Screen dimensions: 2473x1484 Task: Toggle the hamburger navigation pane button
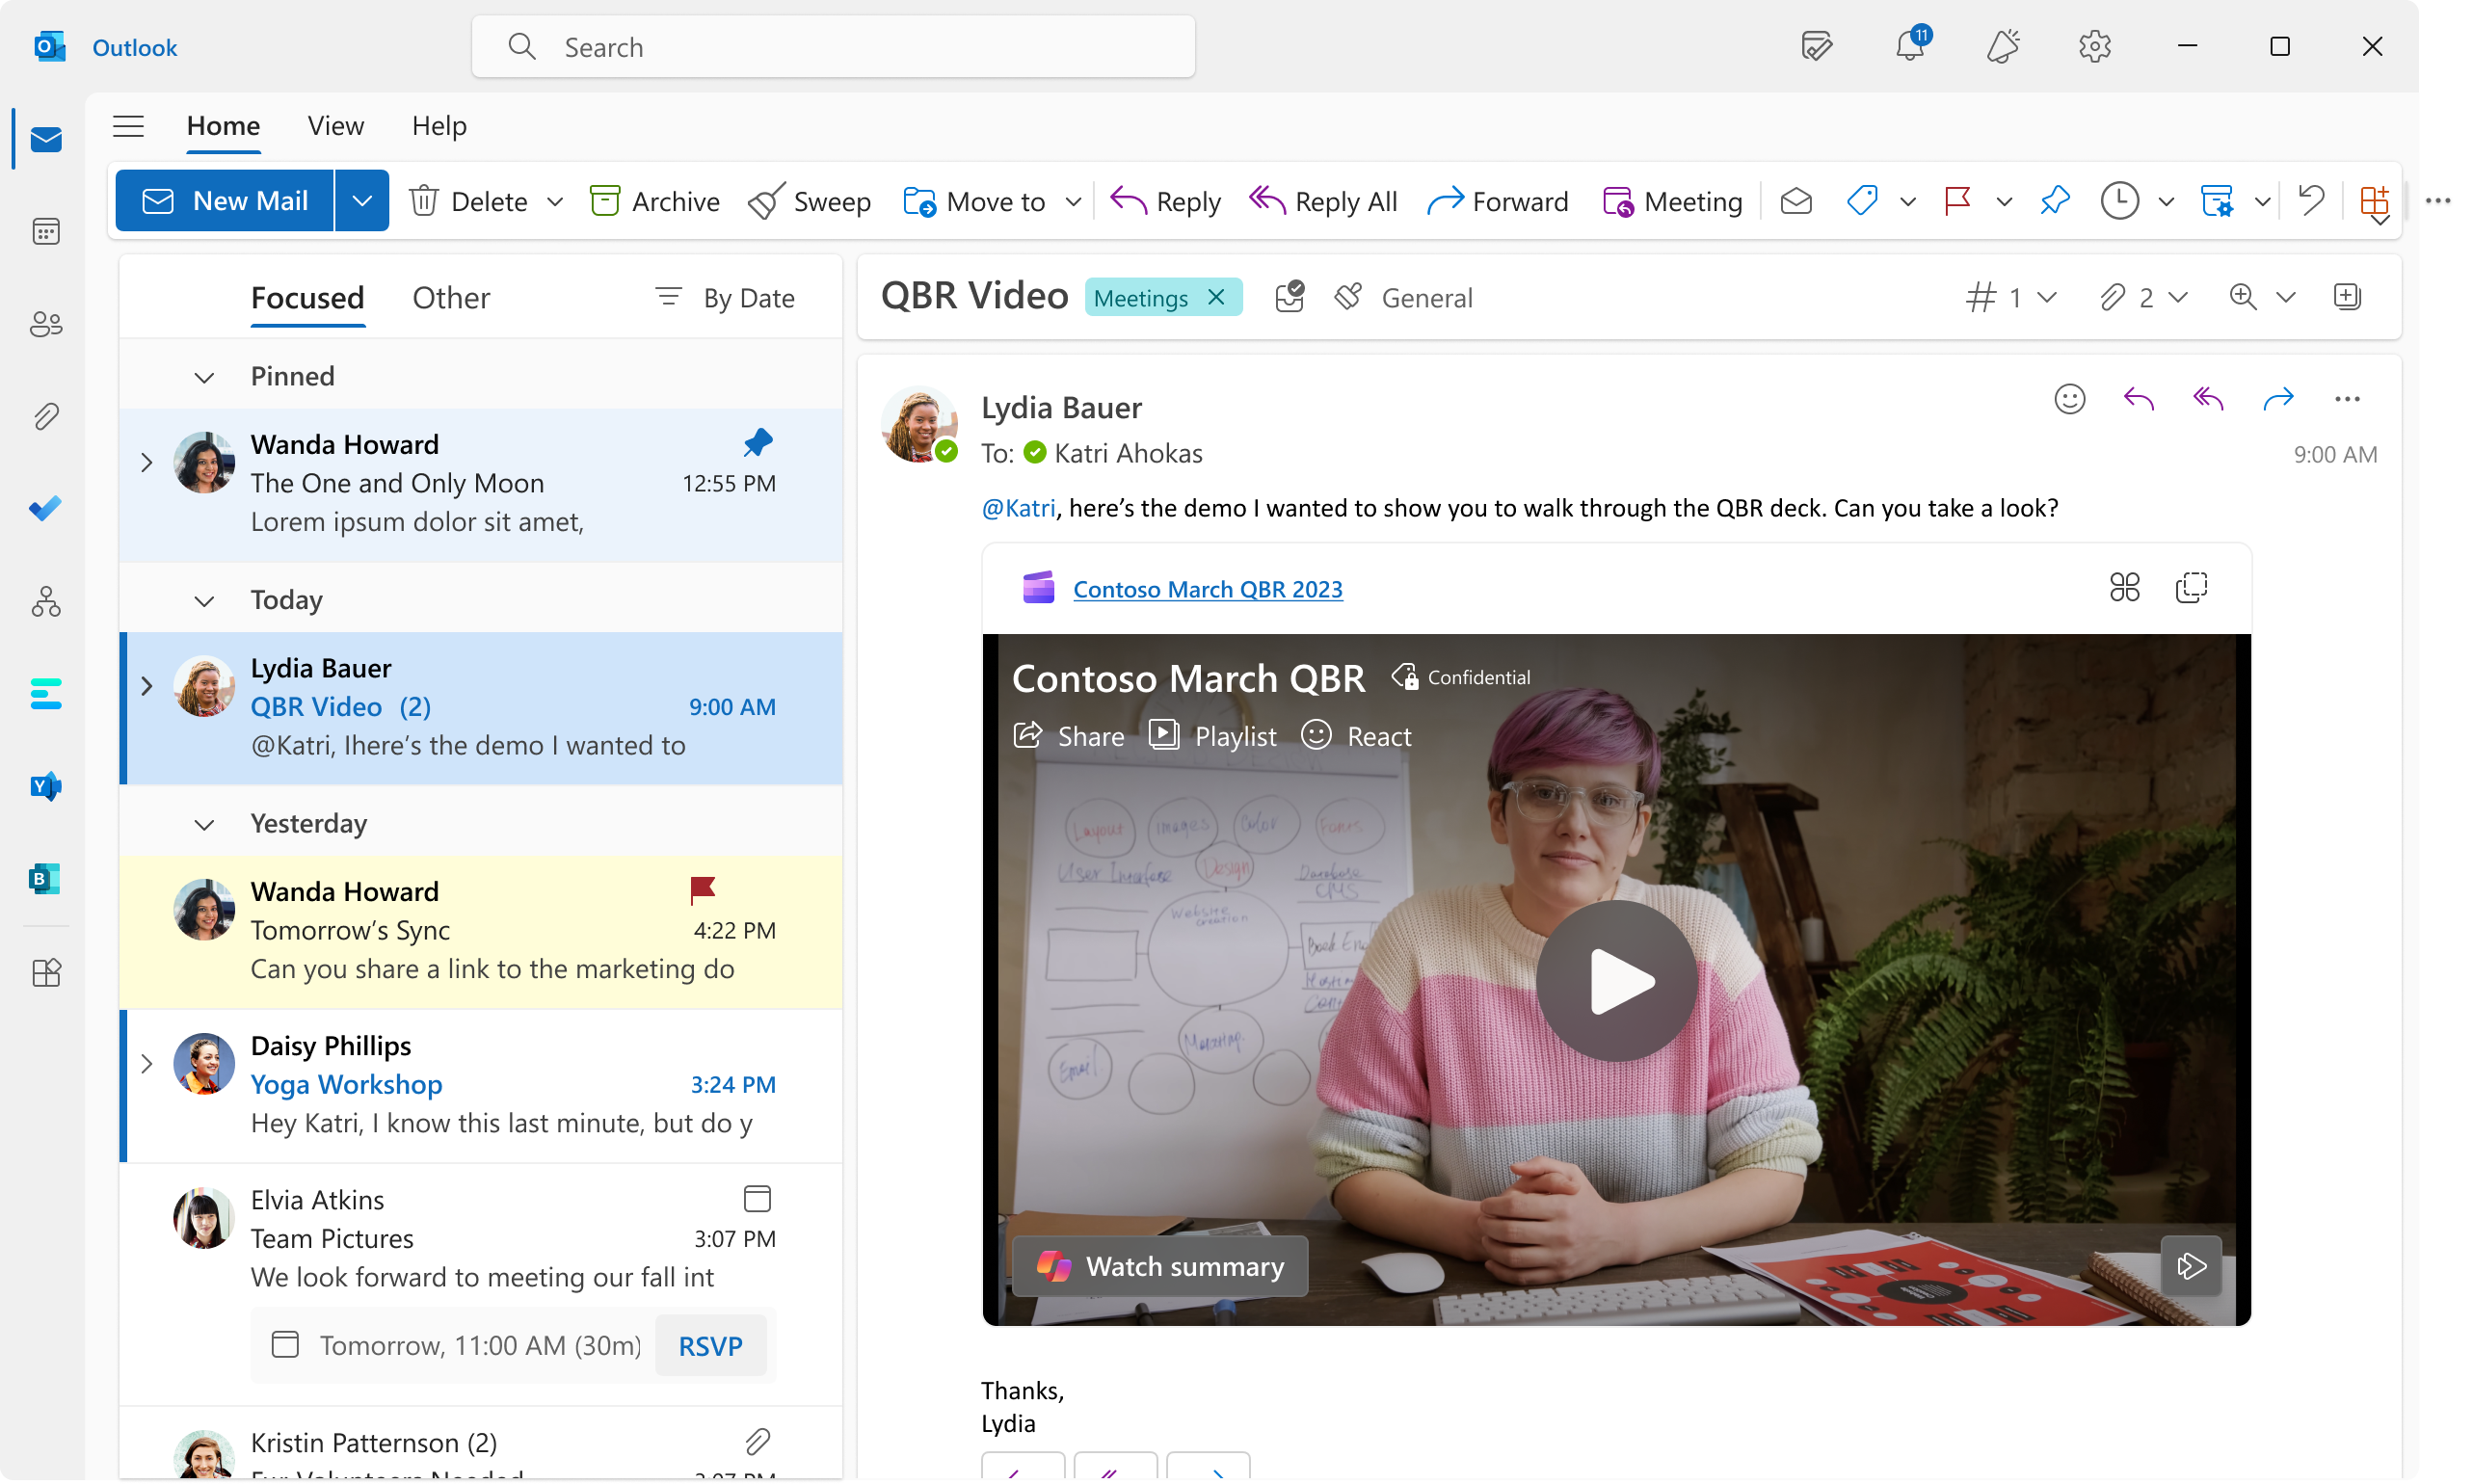click(128, 126)
